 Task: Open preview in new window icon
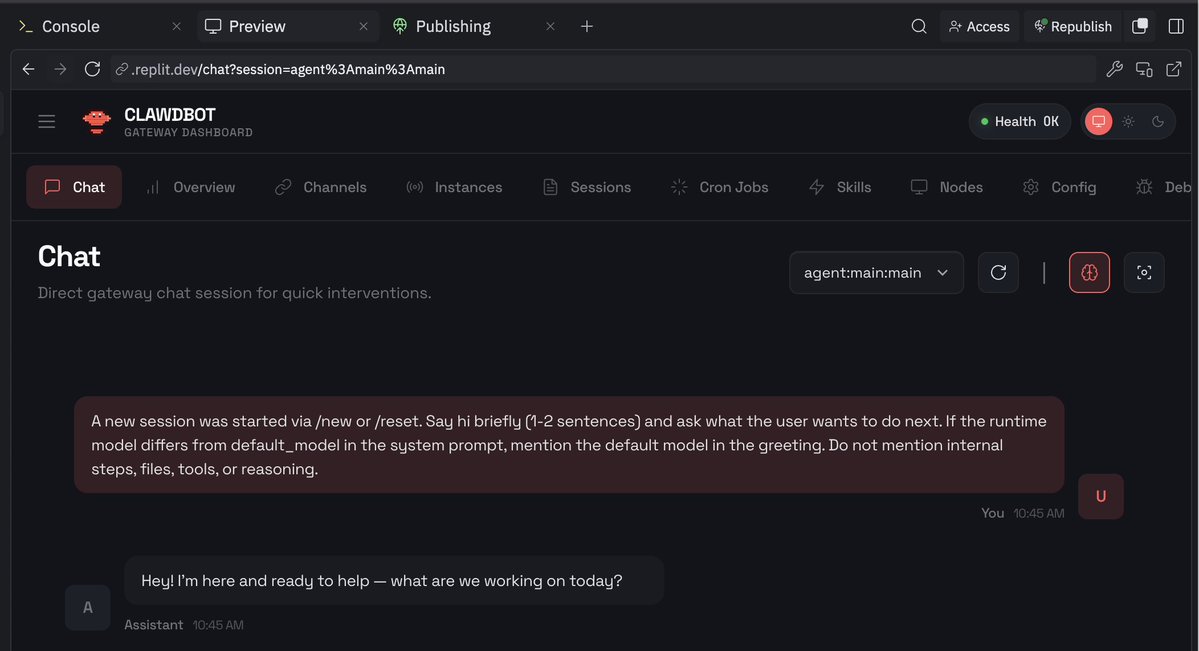pyautogui.click(x=1174, y=69)
